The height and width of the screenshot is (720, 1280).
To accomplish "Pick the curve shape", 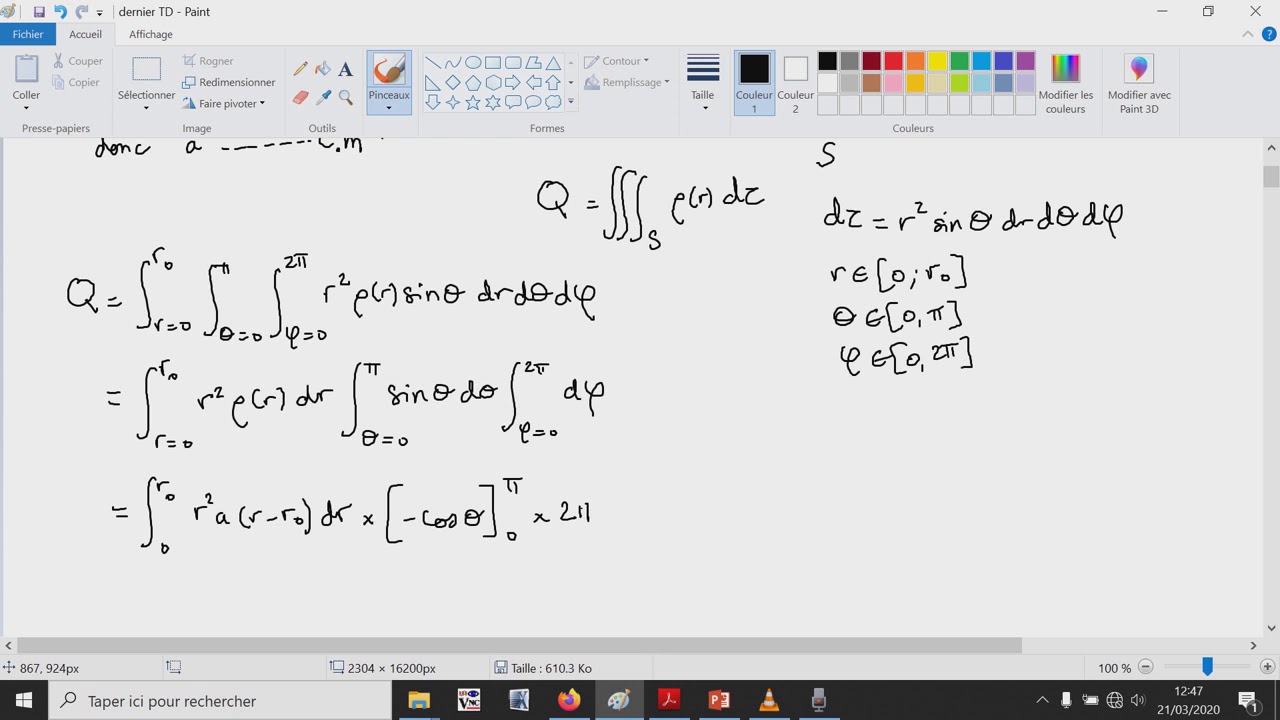I will coord(453,63).
